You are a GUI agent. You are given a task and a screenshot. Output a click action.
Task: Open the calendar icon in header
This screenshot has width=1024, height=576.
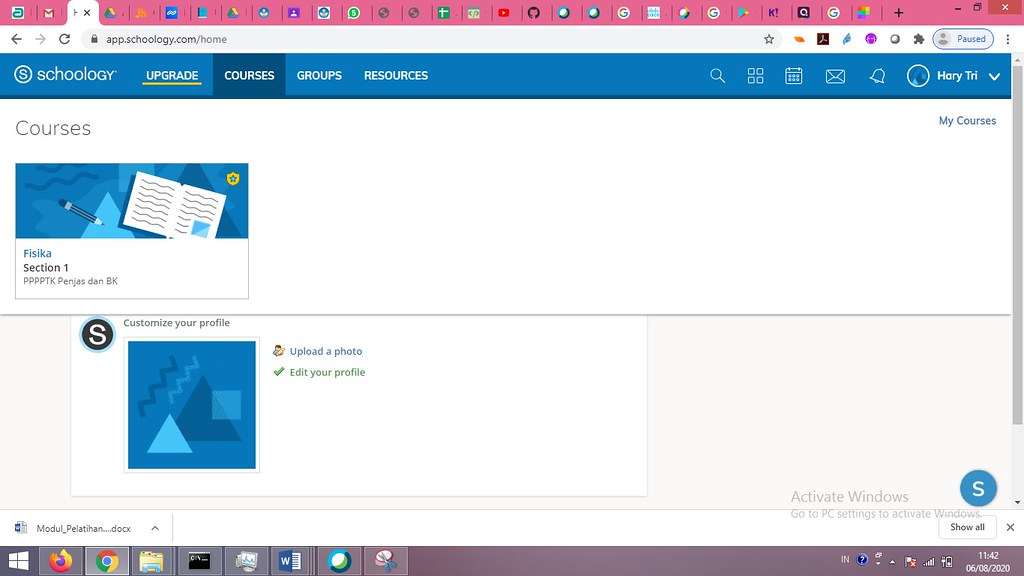tap(793, 76)
